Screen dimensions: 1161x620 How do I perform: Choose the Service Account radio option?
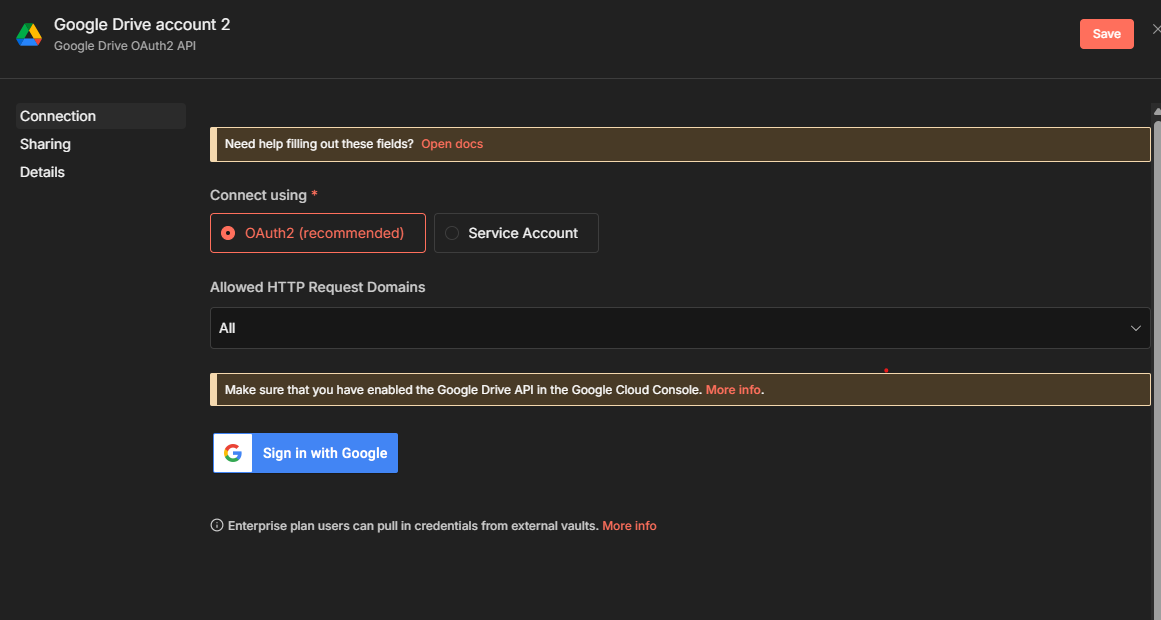click(452, 233)
